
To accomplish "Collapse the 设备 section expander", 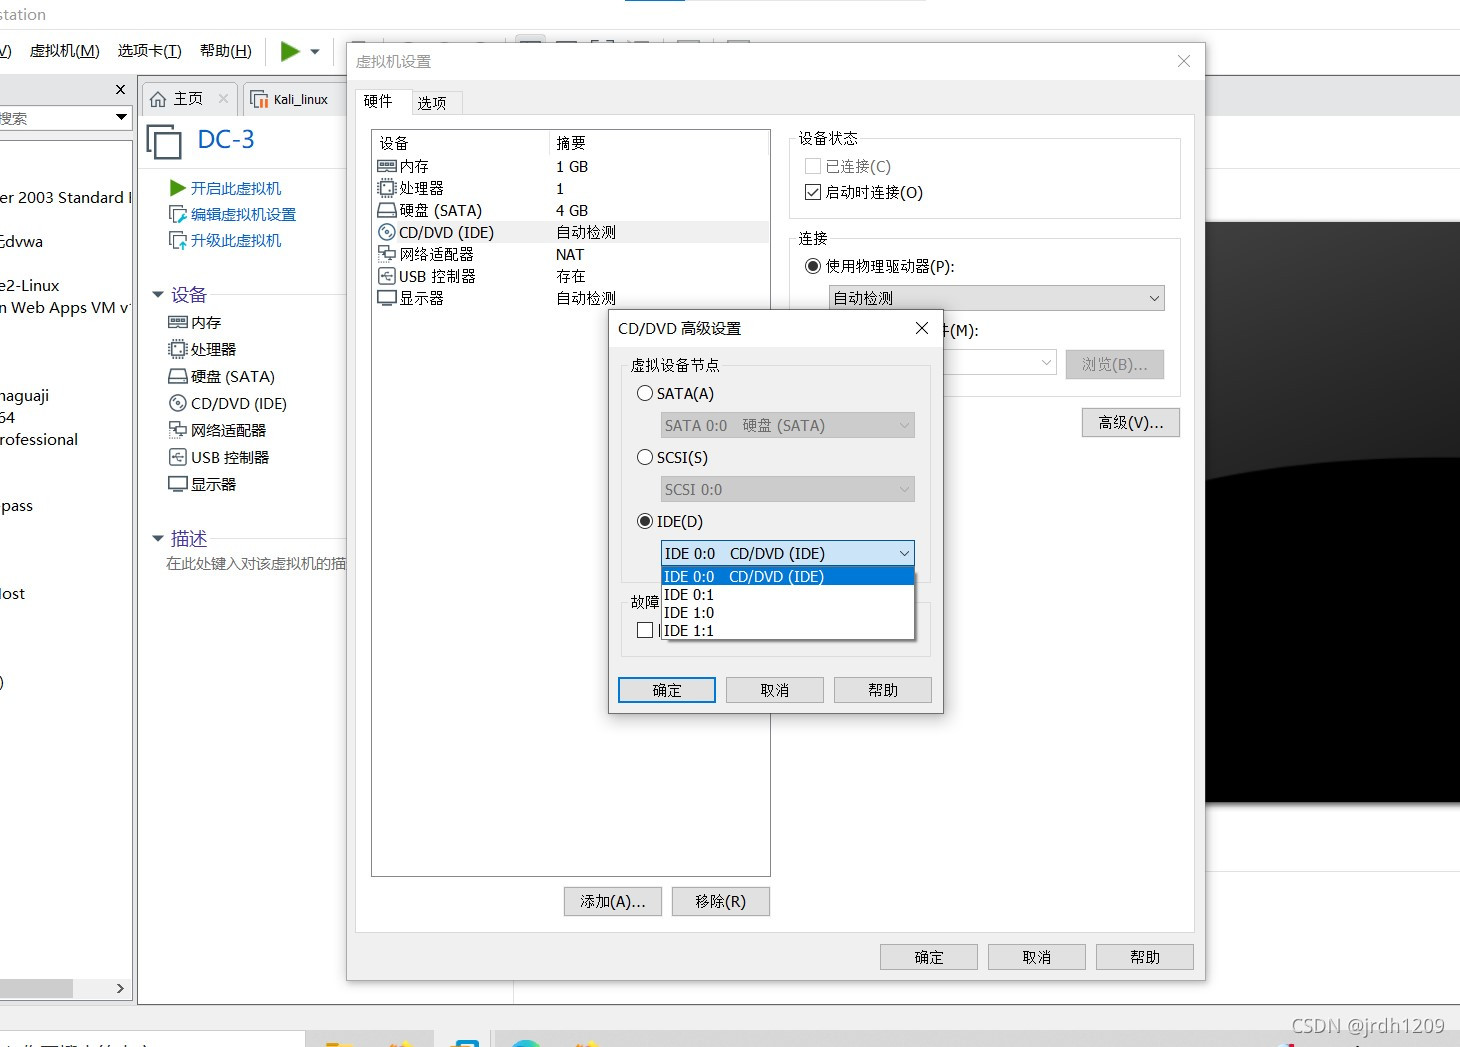I will click(158, 294).
